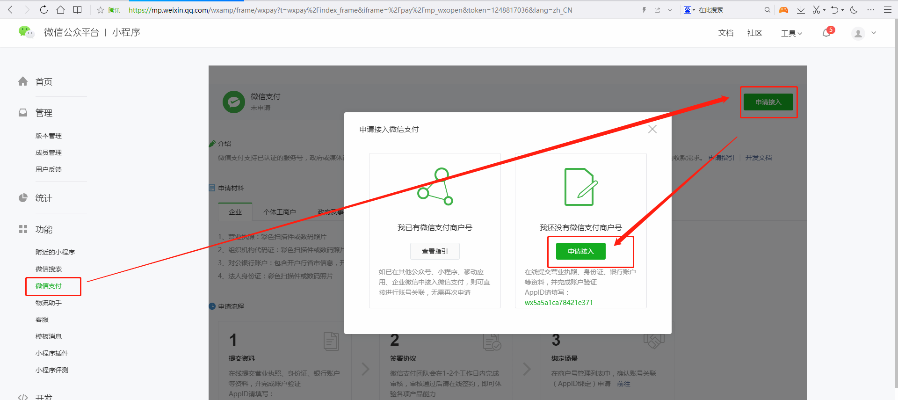Click the step 2 signed-agreement icon
Viewport: 898px width, 400px height.
pos(493,341)
